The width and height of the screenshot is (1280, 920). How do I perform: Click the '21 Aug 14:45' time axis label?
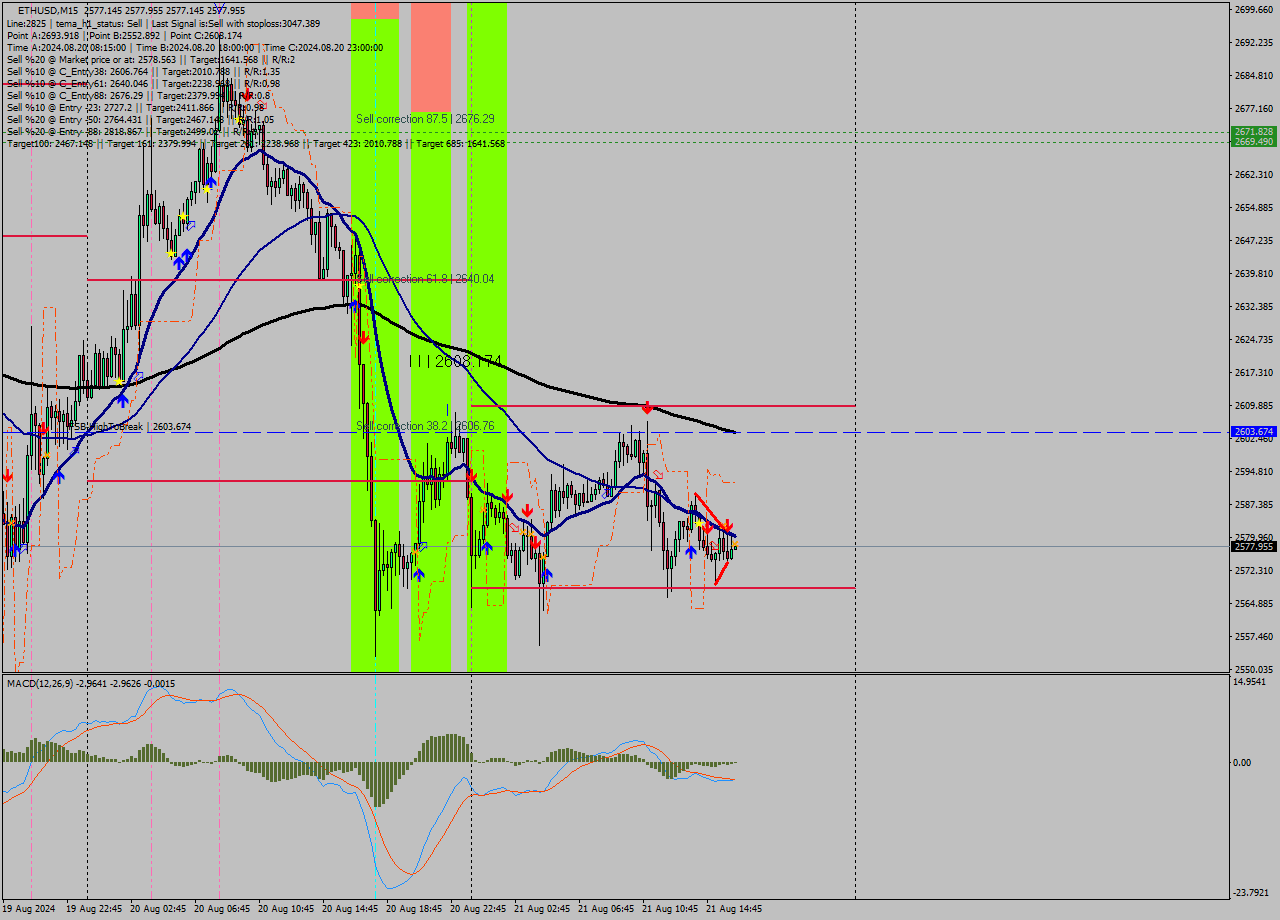(734, 909)
